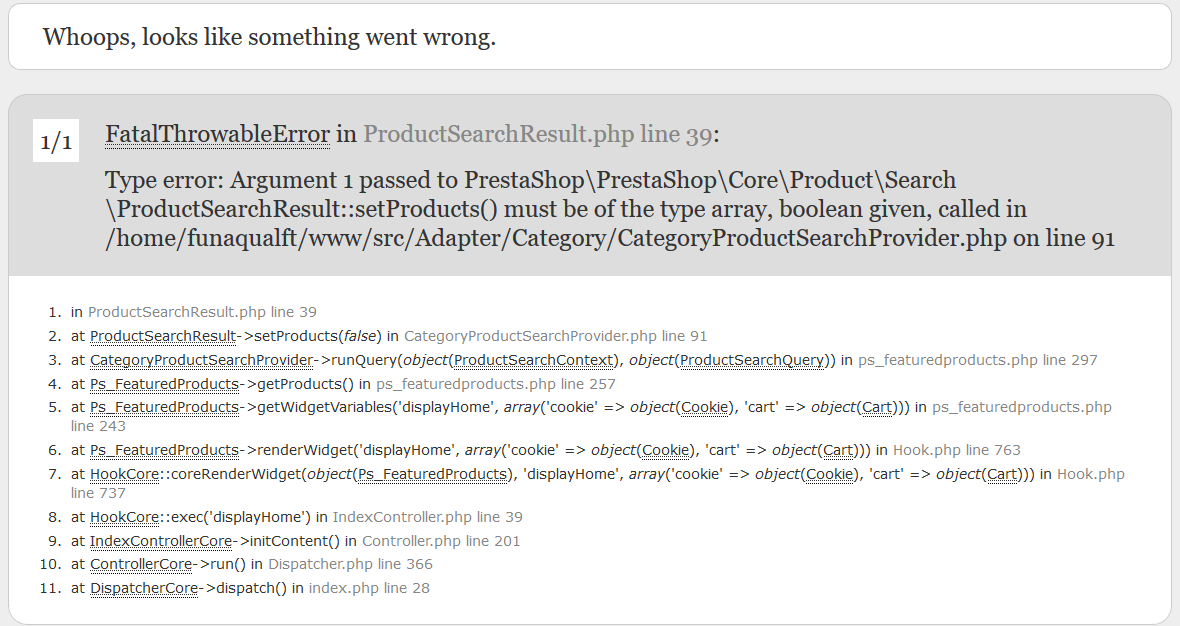Open Dispatcher.php line 366 link
This screenshot has width=1180, height=626.
(350, 564)
